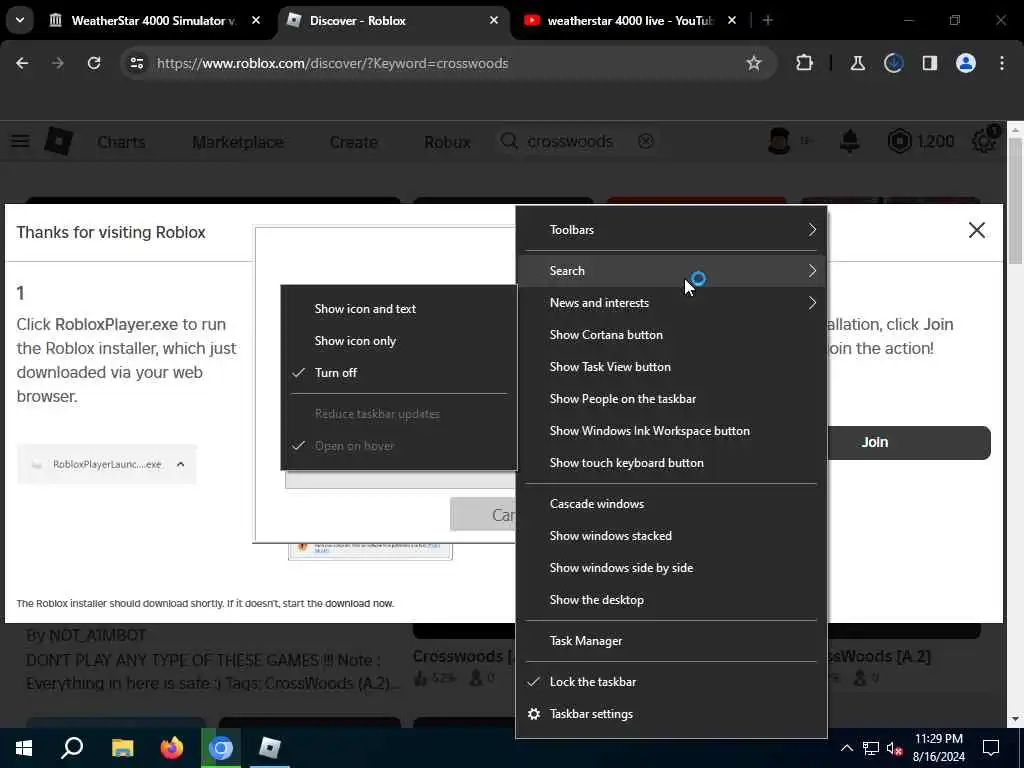1024x768 pixels.
Task: Open the Robux balance icon
Action: (x=899, y=141)
